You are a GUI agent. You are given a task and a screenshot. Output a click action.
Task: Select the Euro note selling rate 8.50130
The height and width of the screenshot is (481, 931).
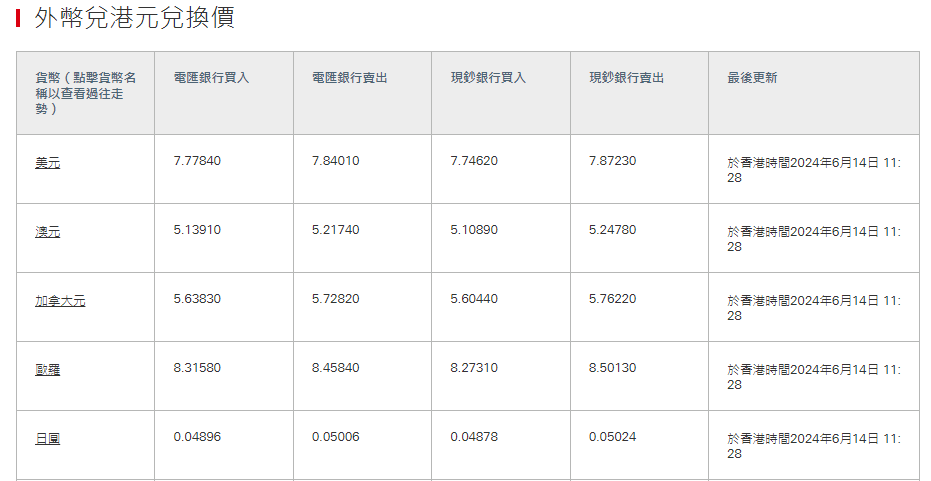(612, 368)
